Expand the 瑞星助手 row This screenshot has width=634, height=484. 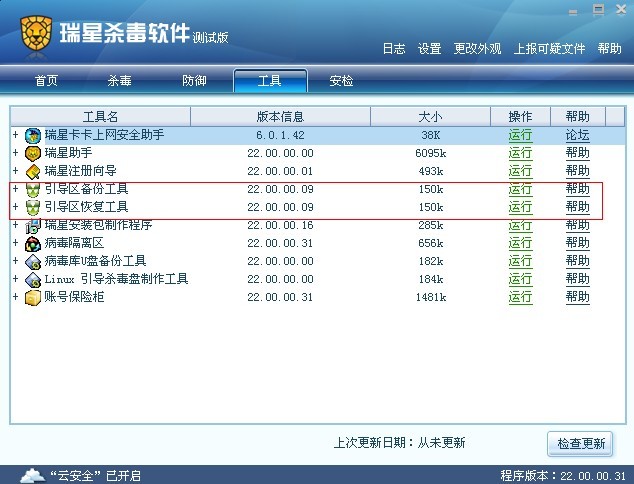(x=15, y=152)
